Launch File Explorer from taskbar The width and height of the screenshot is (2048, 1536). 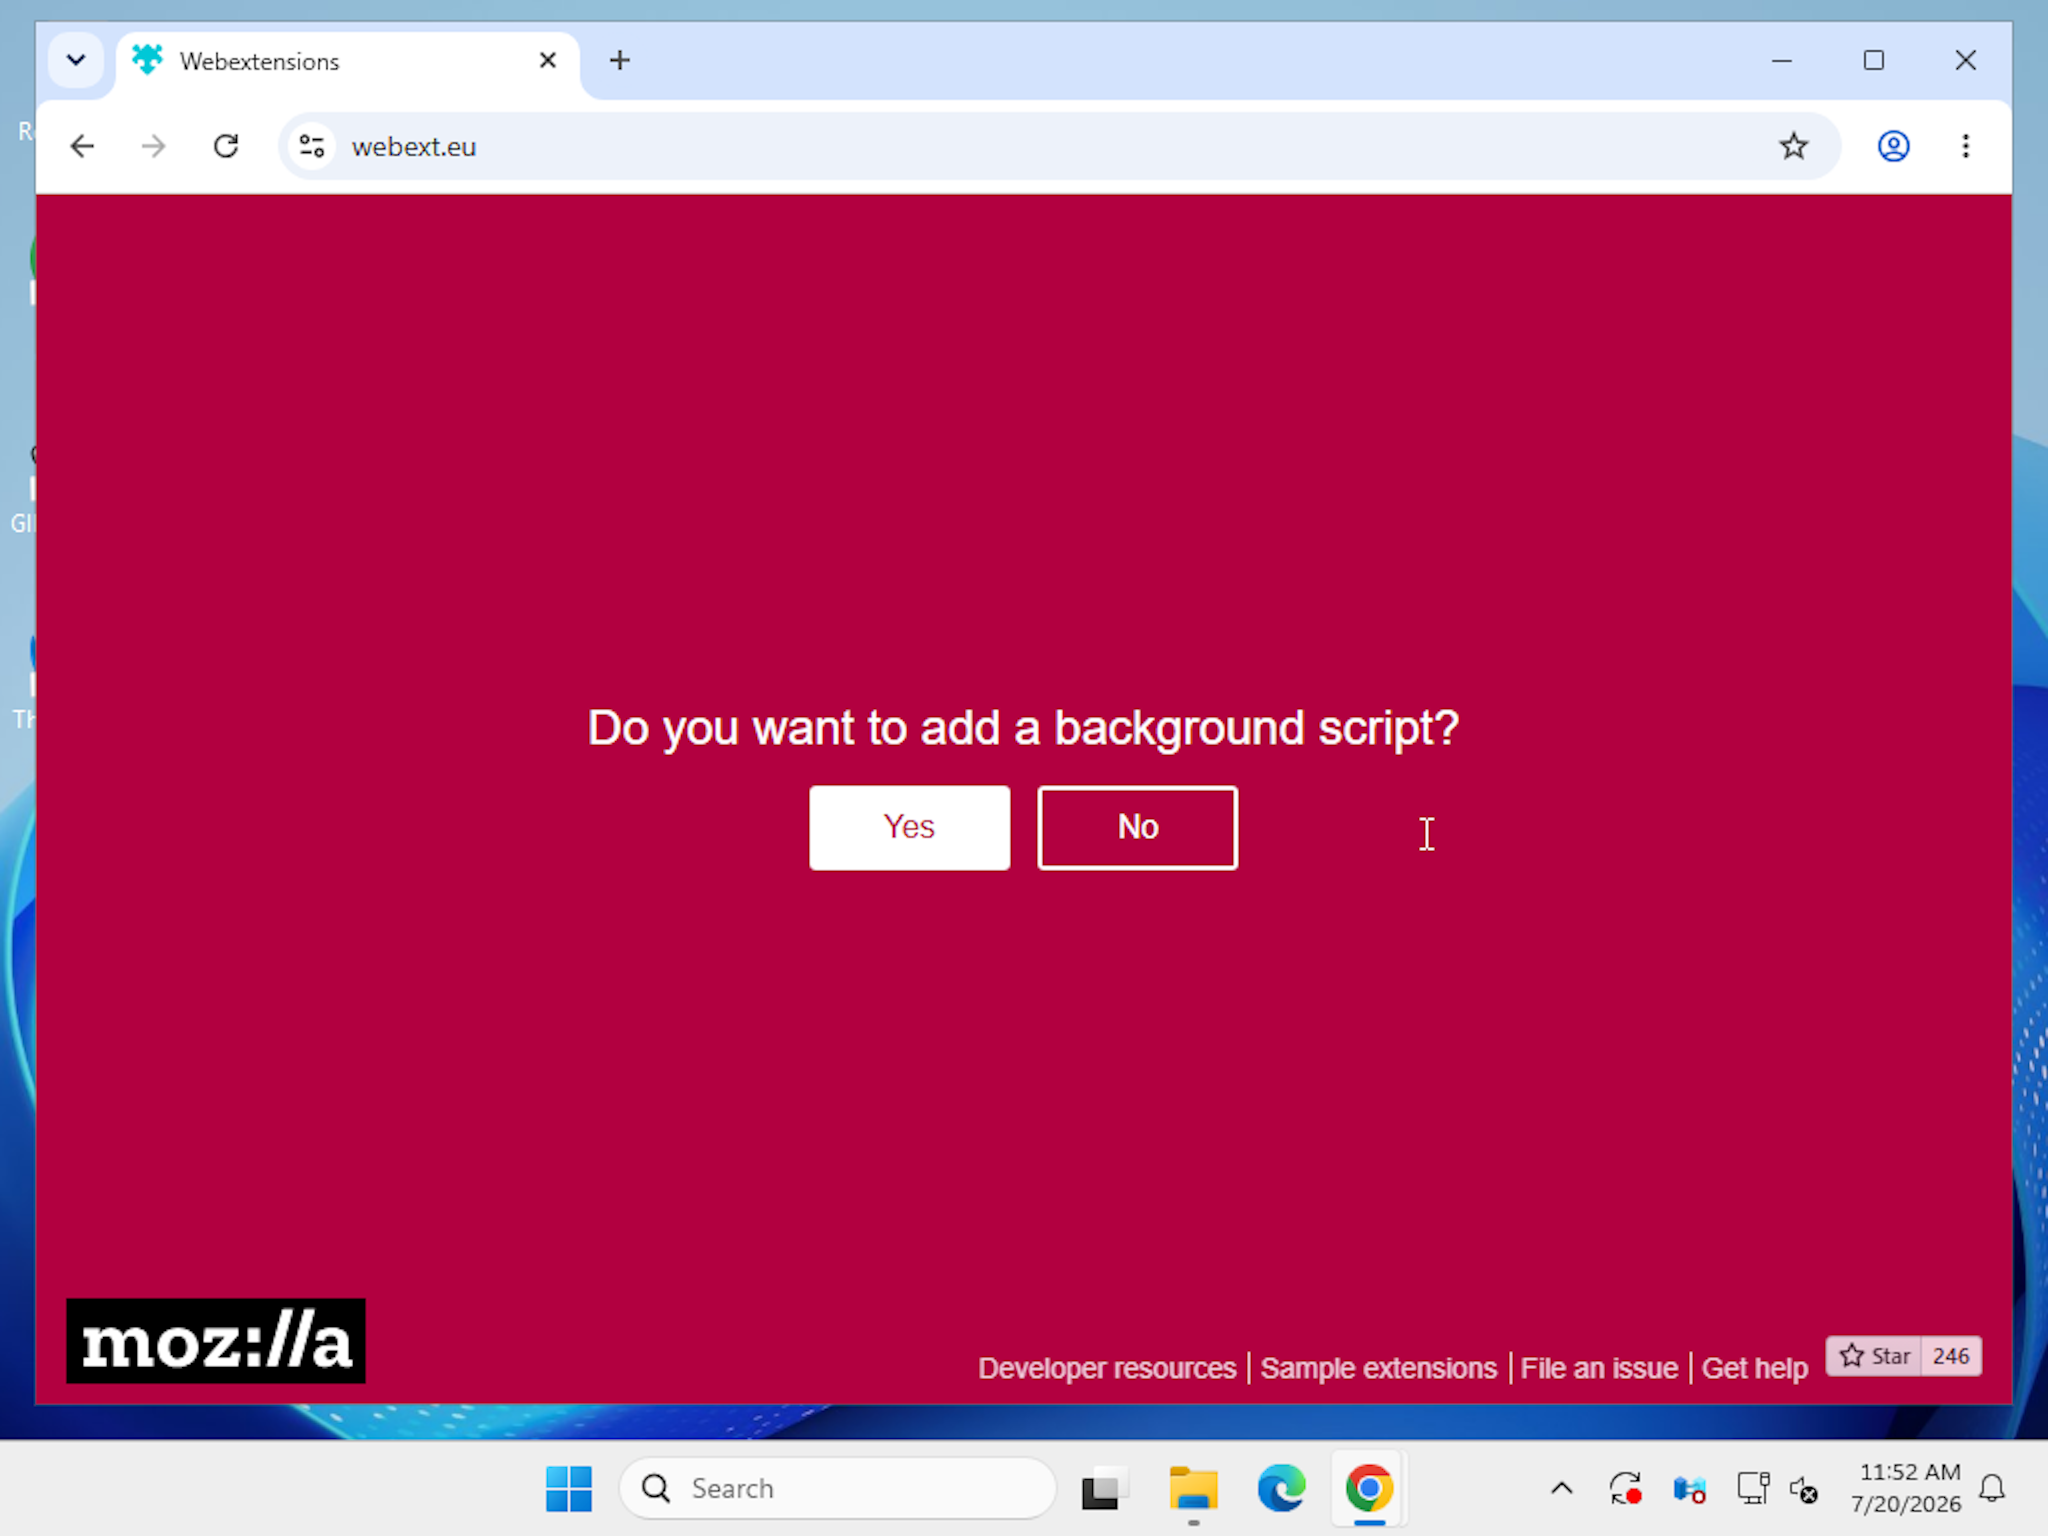pyautogui.click(x=1193, y=1488)
